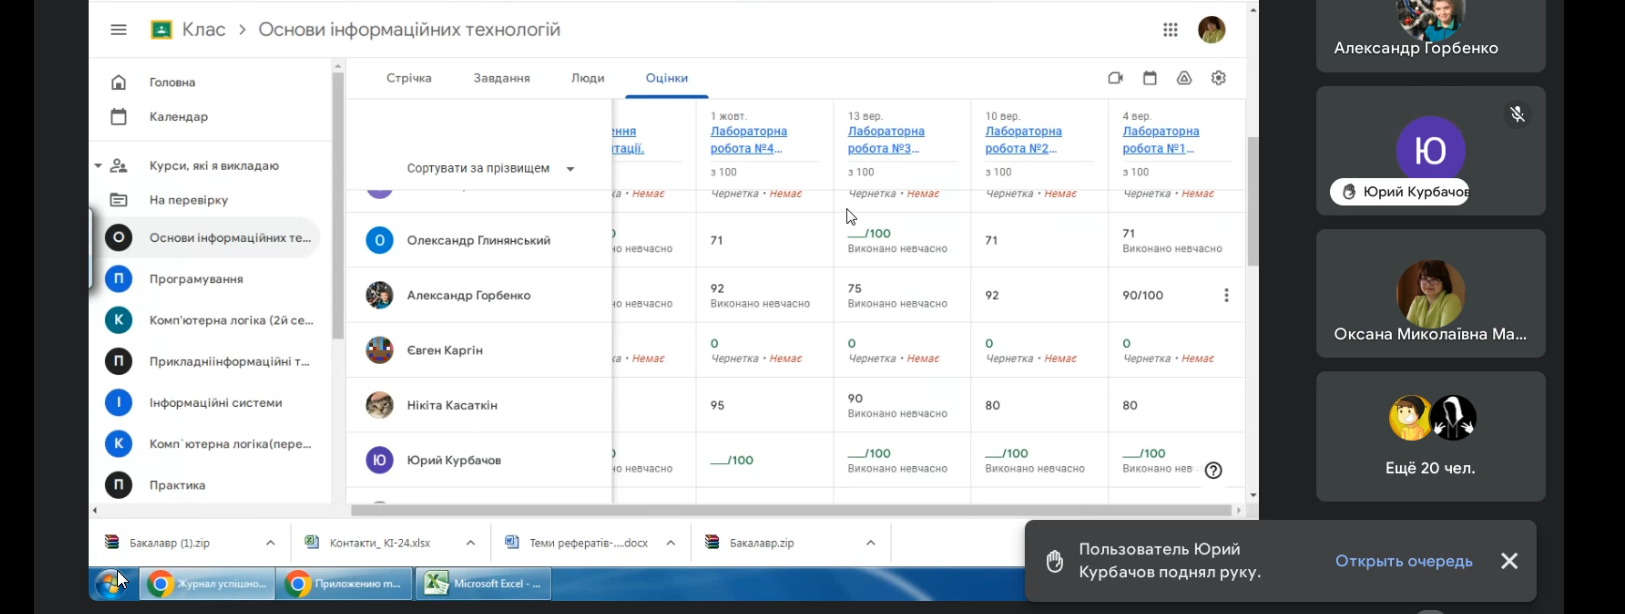
Task: Open the account profile avatar
Action: tap(1211, 30)
